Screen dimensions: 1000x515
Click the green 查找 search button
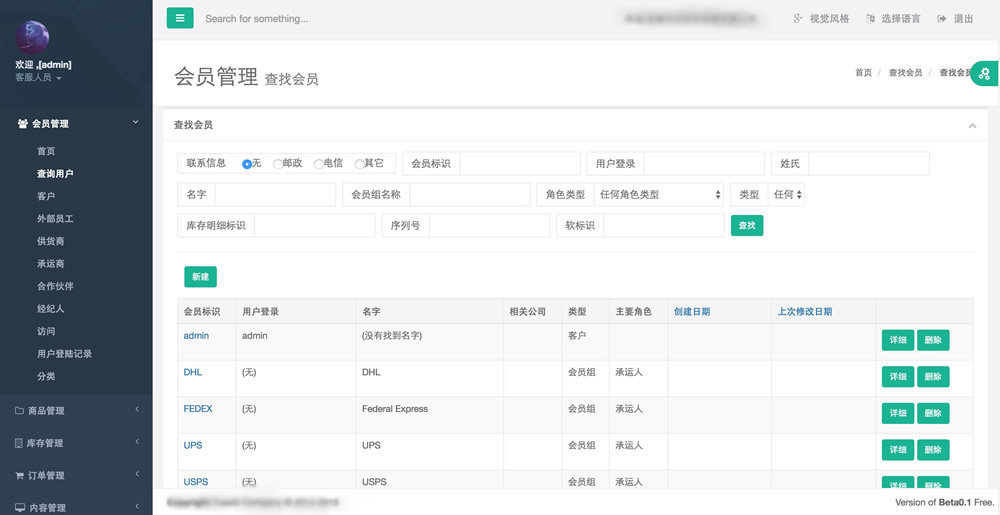747,226
